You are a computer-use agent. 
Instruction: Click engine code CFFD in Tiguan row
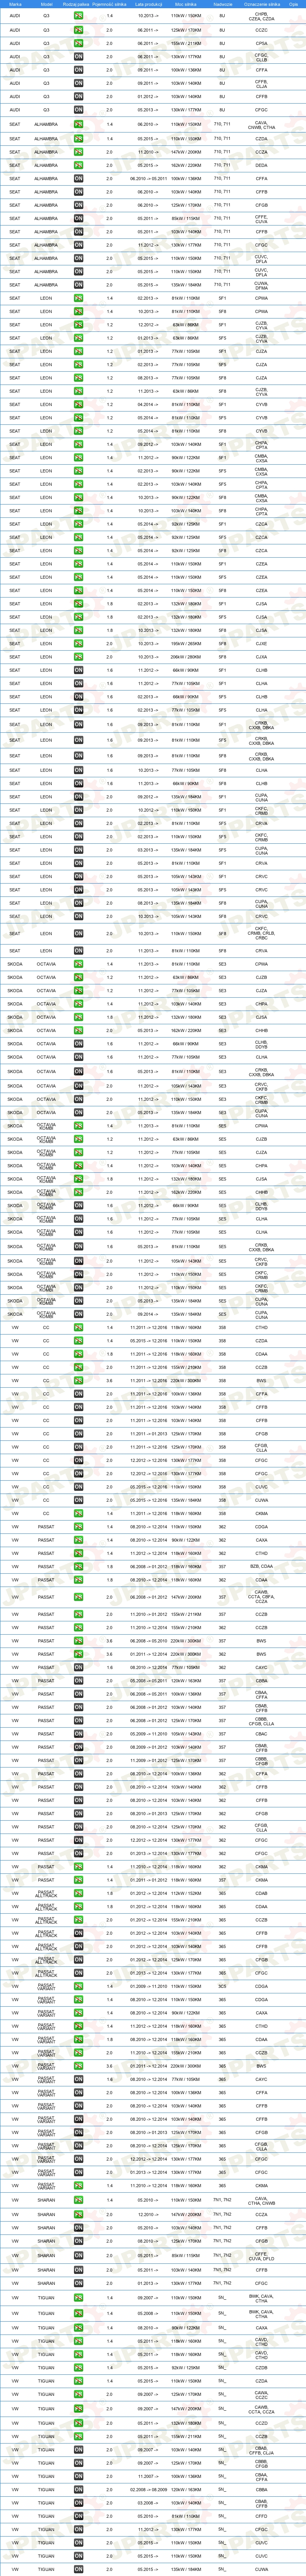pos(261,2516)
